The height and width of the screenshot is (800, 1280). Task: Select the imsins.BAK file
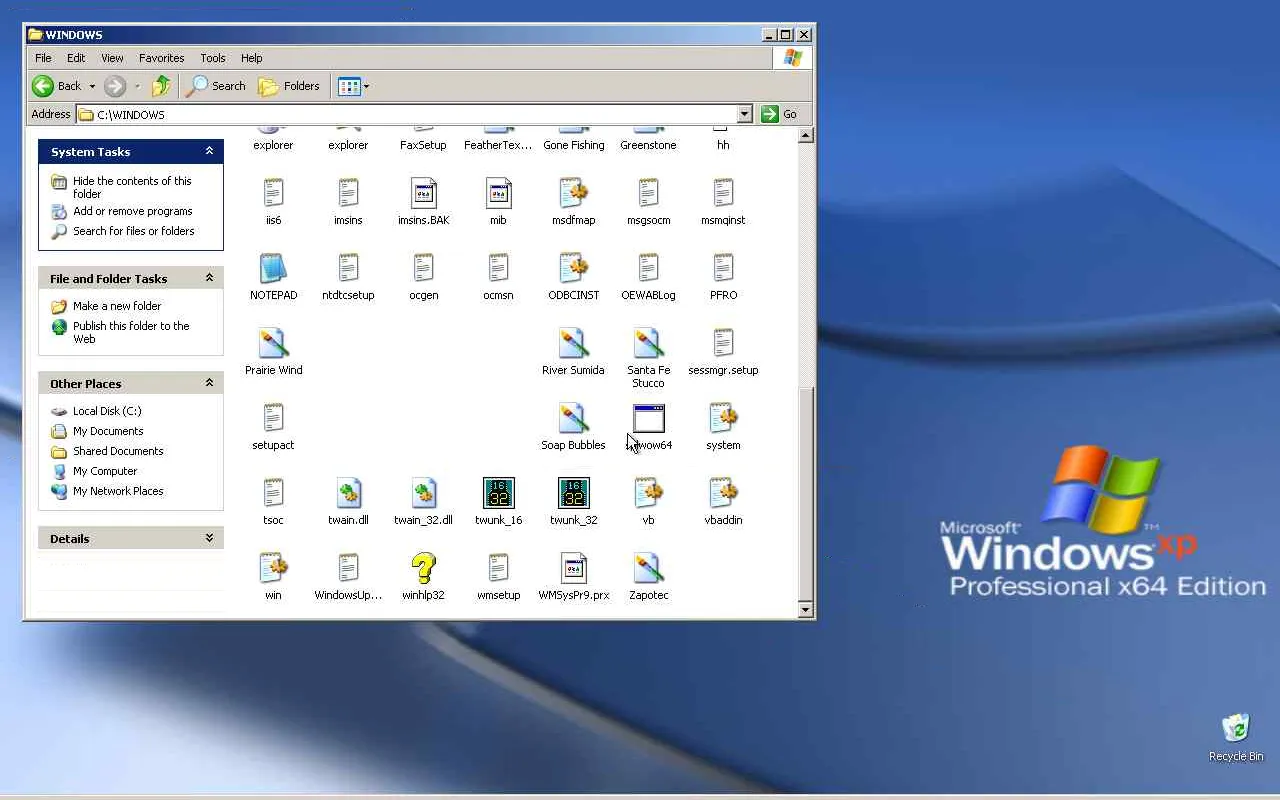coord(423,193)
